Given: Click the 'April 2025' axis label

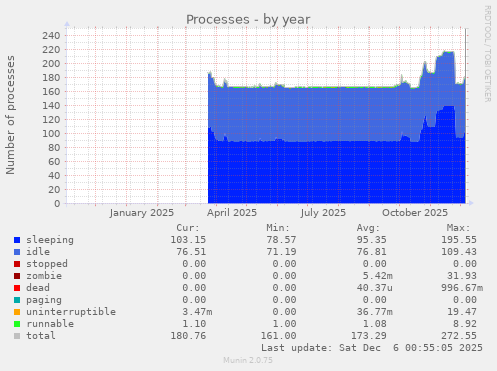Looking at the screenshot, I should [x=232, y=213].
